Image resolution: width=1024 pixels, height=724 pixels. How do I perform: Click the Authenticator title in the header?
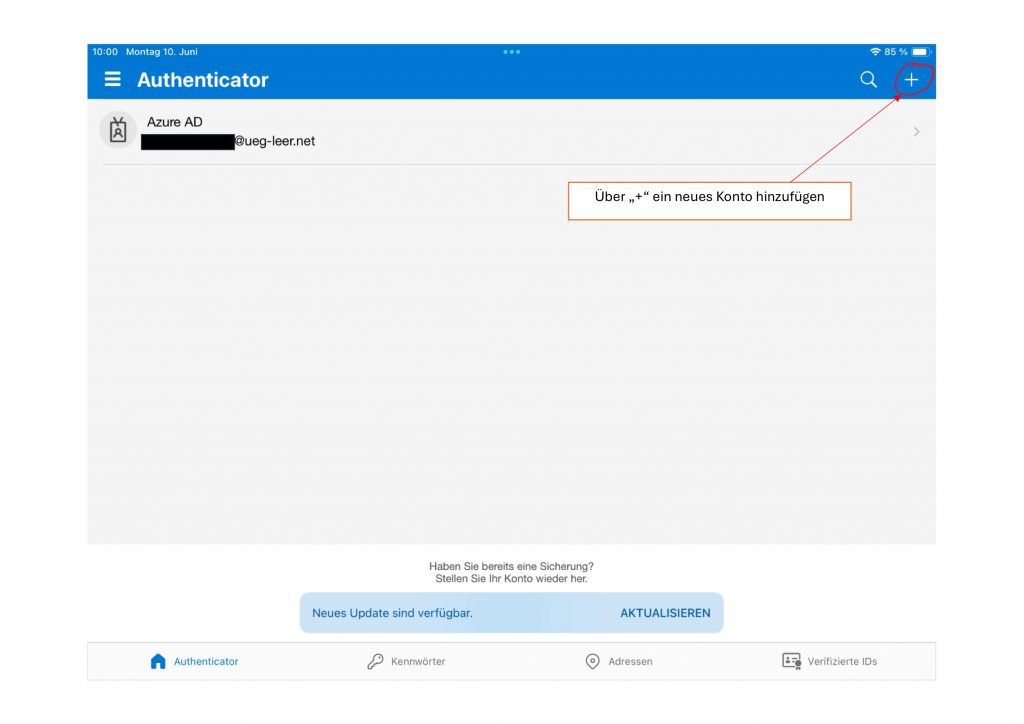(203, 80)
